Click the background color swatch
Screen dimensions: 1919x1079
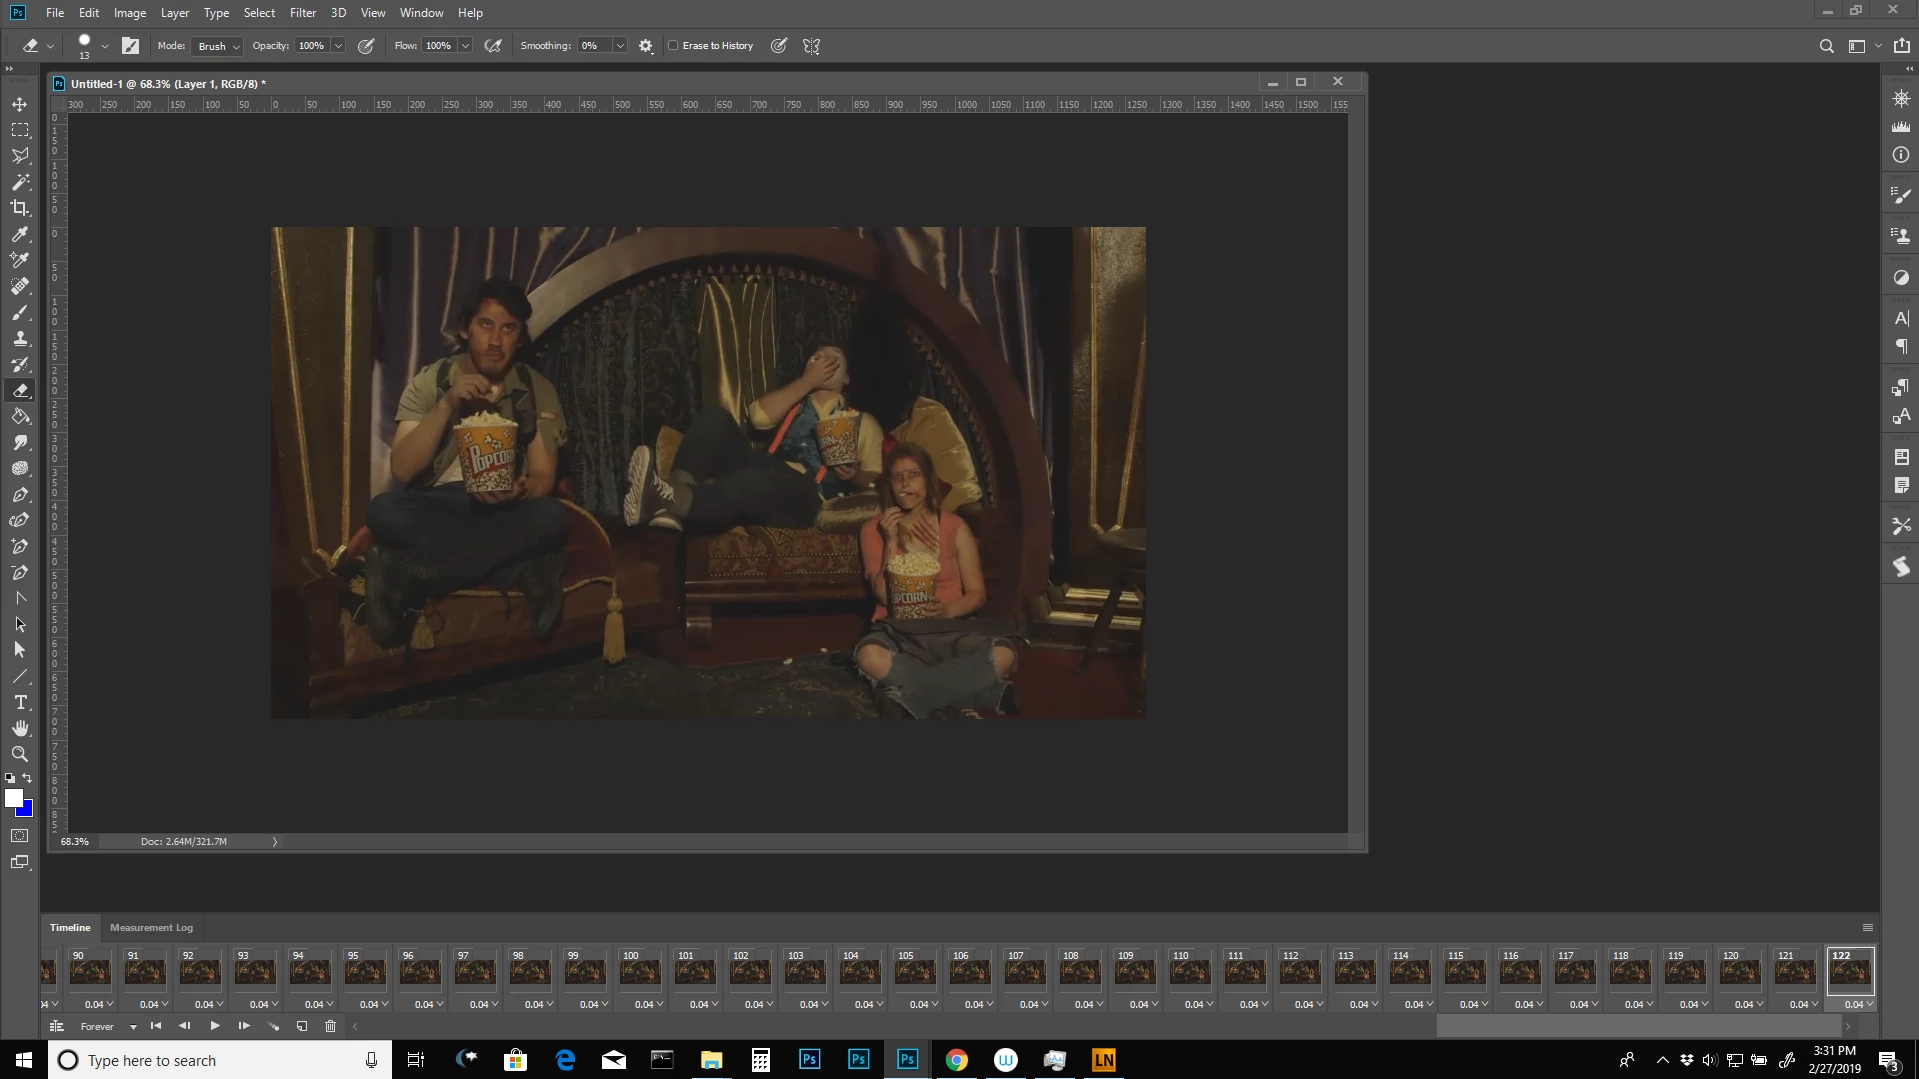[x=27, y=810]
